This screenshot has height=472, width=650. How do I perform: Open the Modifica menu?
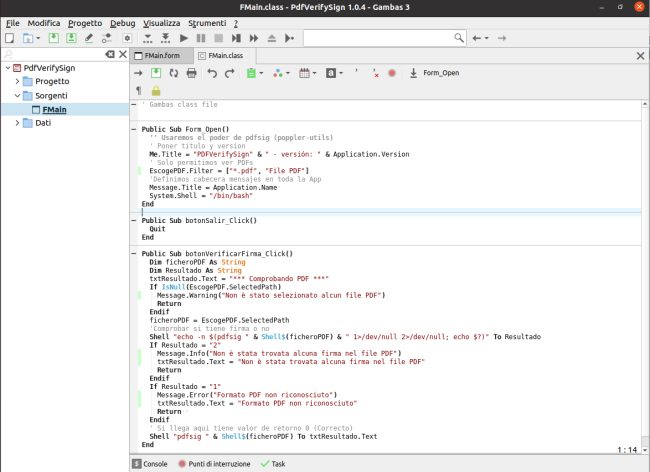click(44, 23)
